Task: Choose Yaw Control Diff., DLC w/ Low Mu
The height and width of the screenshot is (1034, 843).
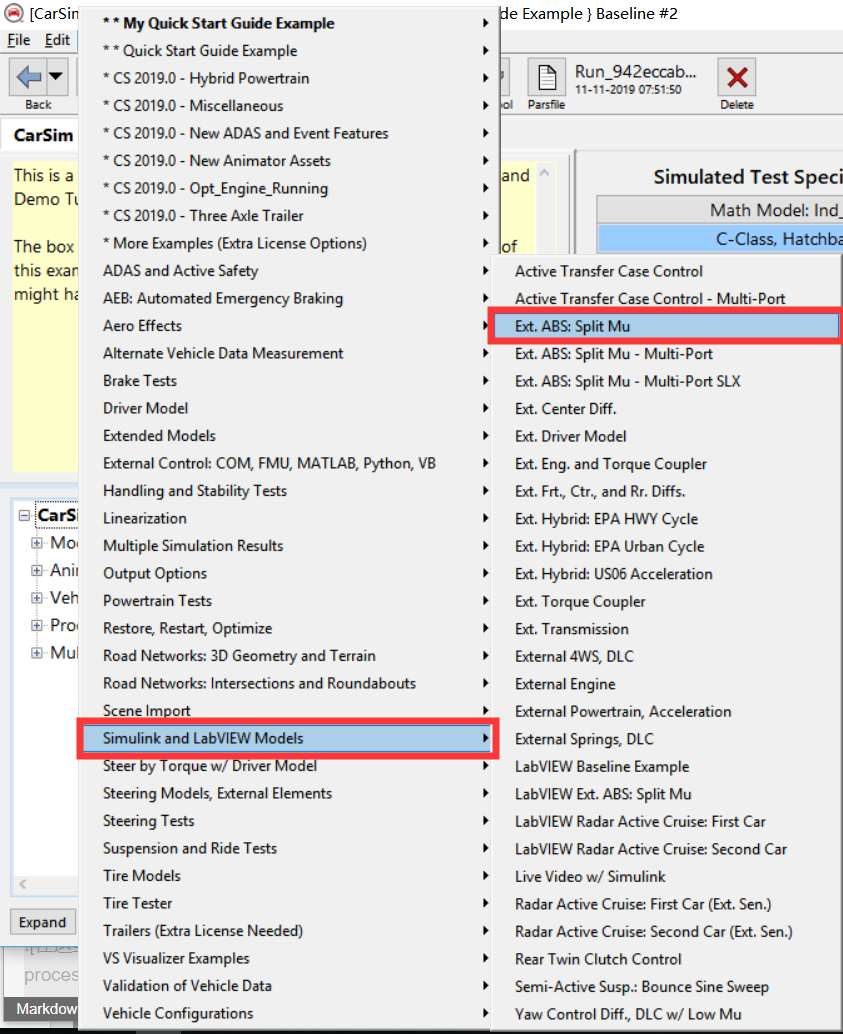Action: [x=668, y=1014]
